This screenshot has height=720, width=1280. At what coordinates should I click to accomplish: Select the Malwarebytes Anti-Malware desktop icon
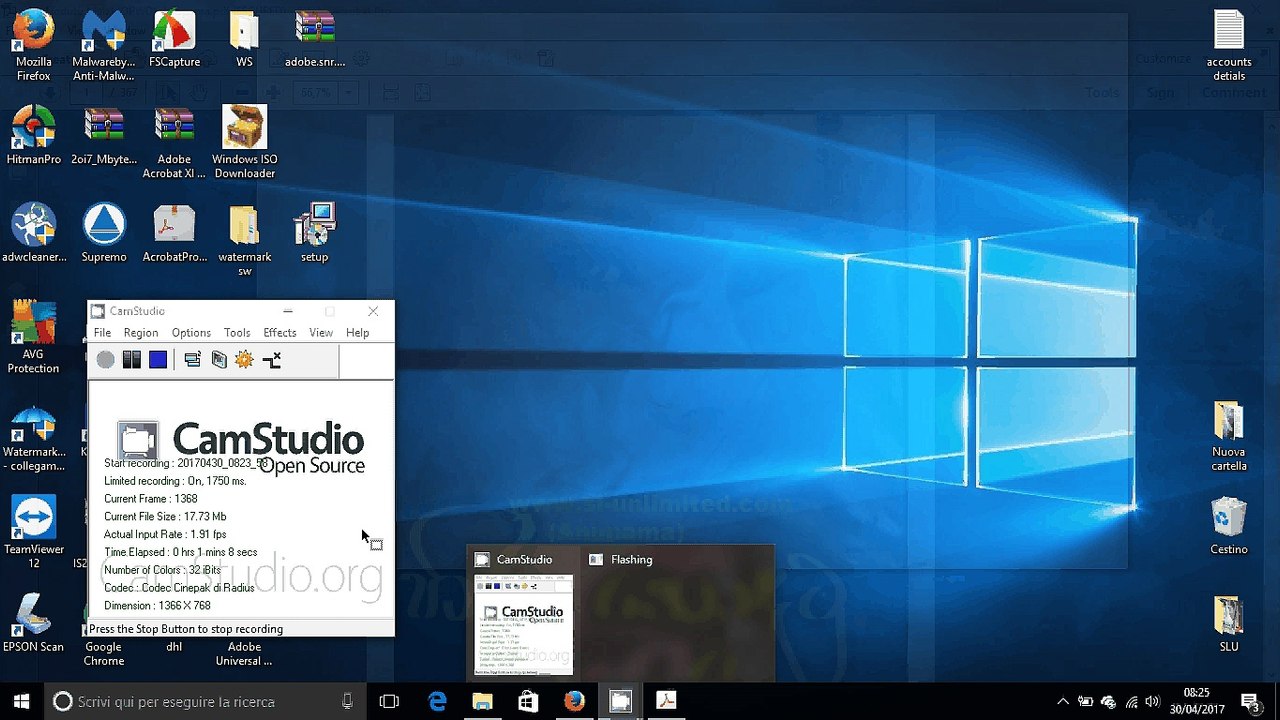pyautogui.click(x=104, y=46)
